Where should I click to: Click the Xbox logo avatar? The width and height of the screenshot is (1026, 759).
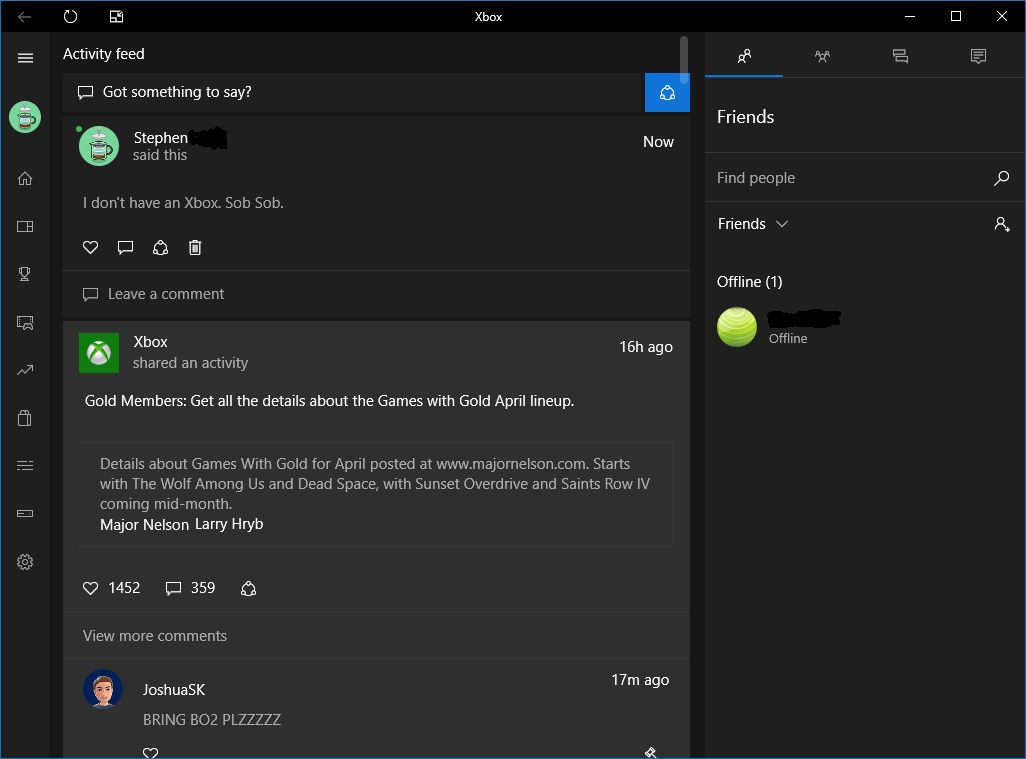click(x=99, y=353)
